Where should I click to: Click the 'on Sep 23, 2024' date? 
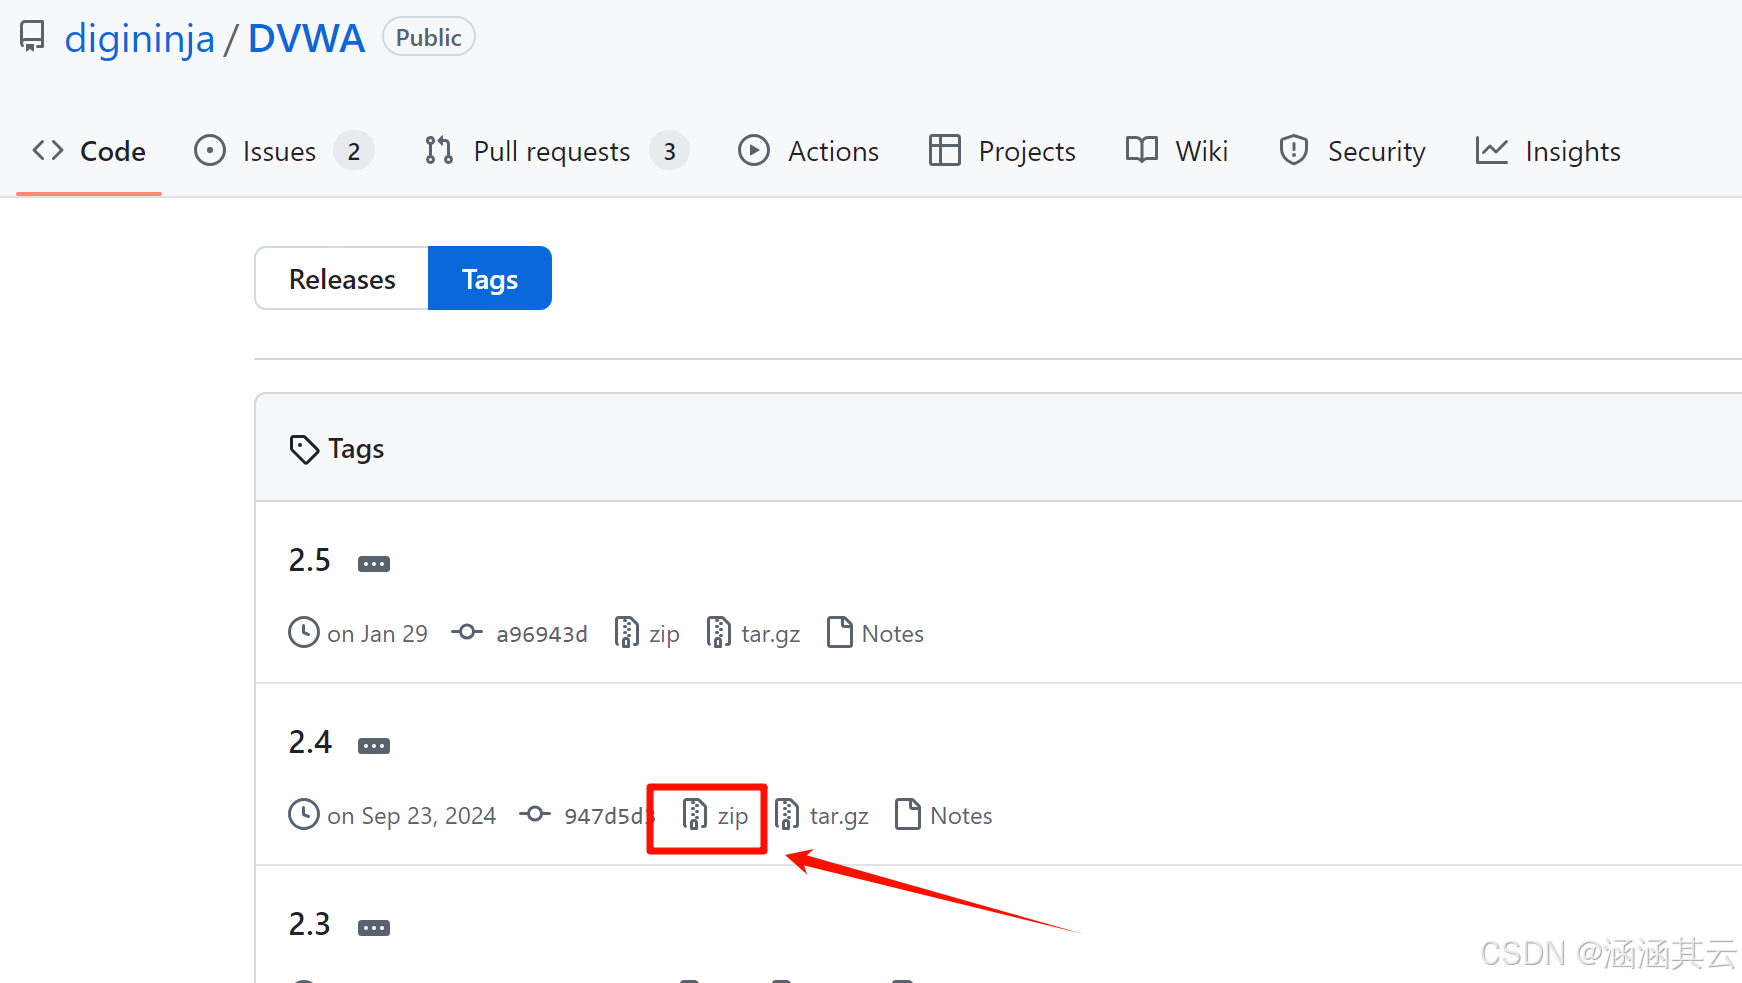[412, 816]
